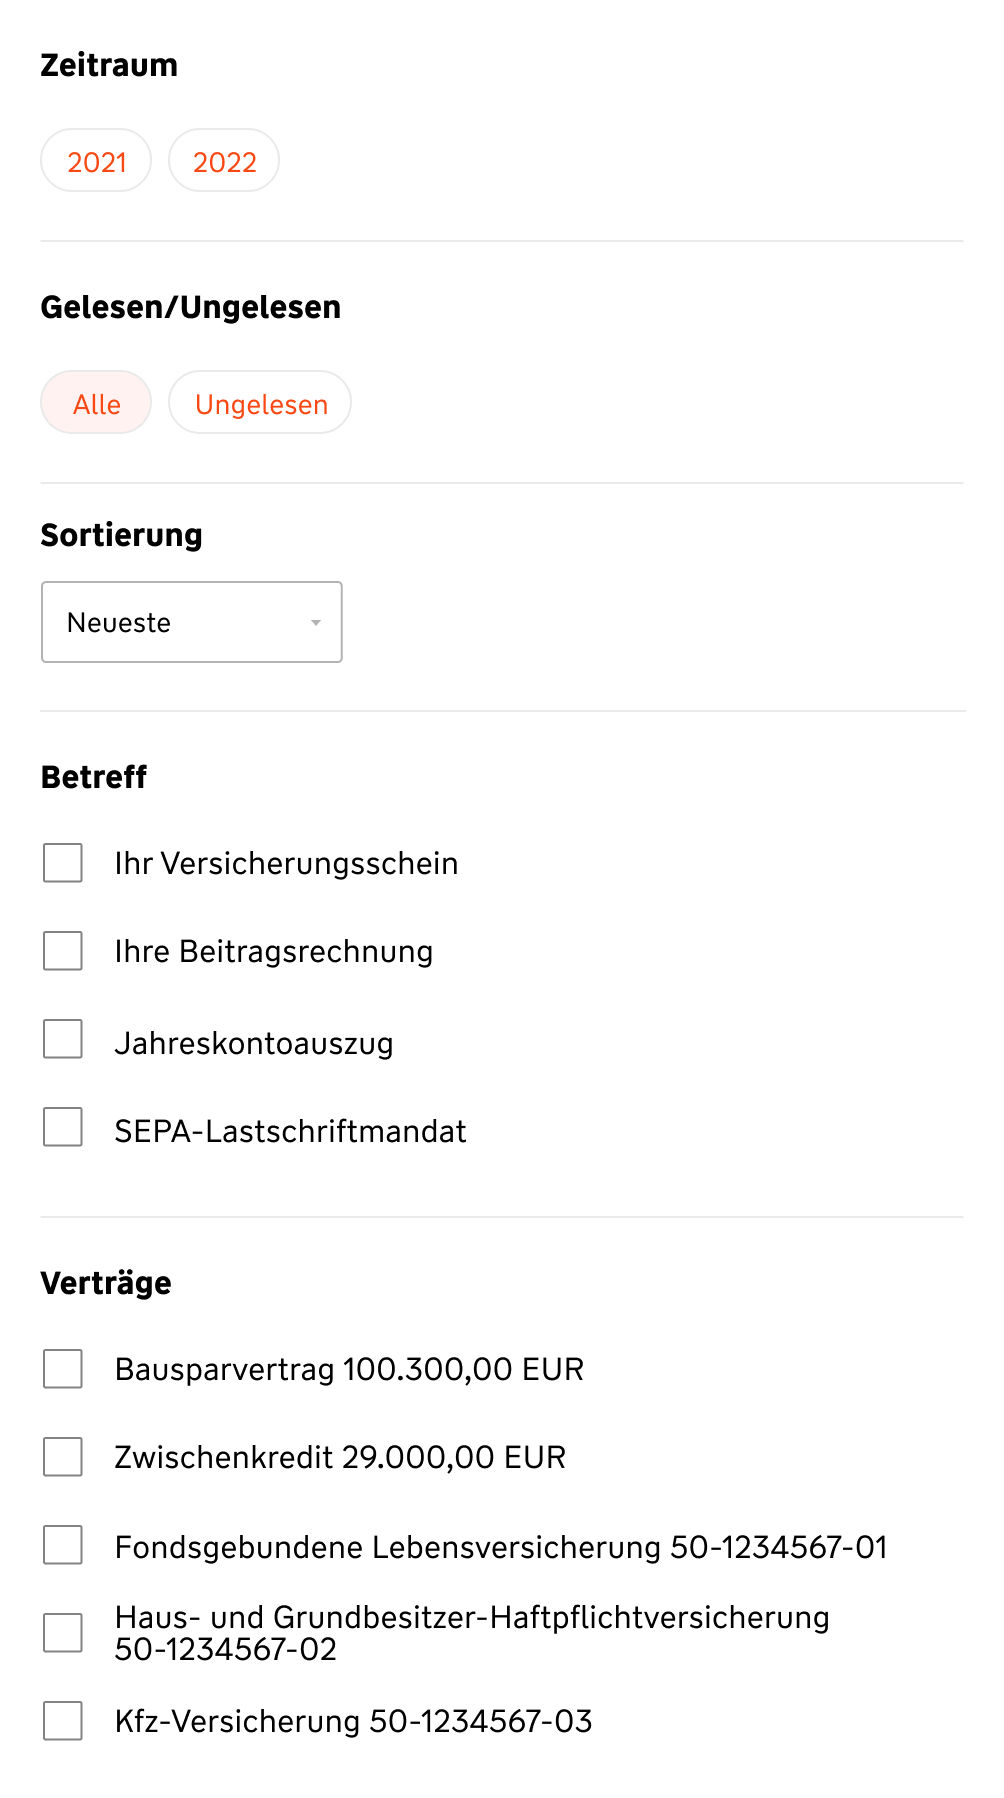
Task: Show all messages with Alle filter
Action: 96,403
